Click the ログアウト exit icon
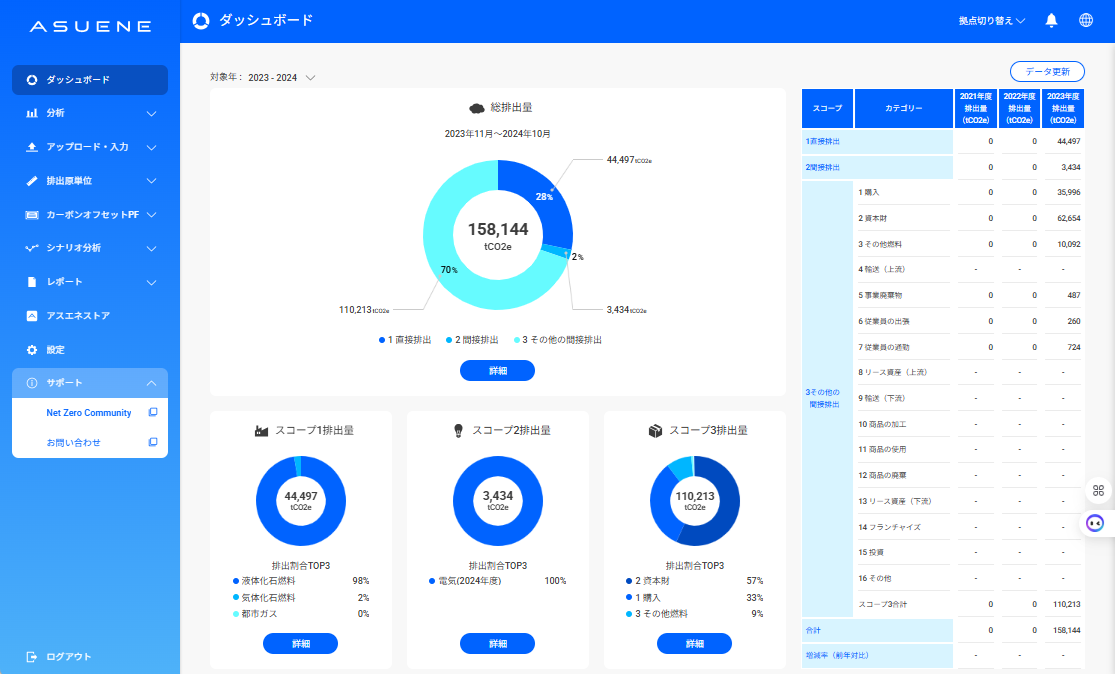This screenshot has height=674, width=1115. pyautogui.click(x=31, y=657)
